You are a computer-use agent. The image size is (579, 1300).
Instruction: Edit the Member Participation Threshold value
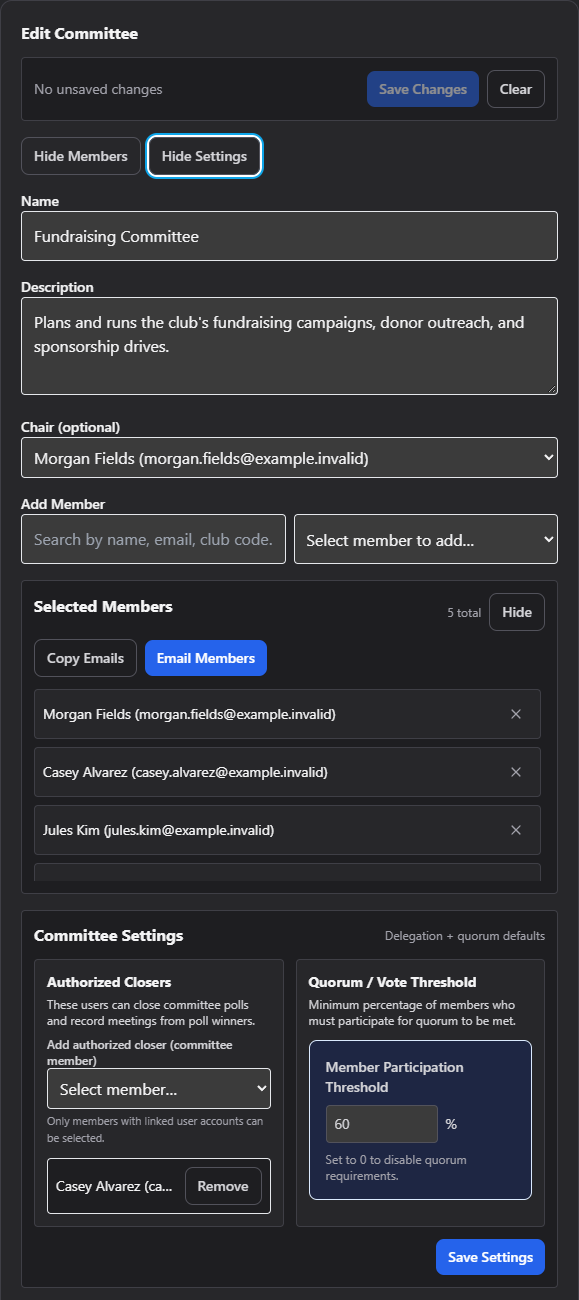[382, 1124]
